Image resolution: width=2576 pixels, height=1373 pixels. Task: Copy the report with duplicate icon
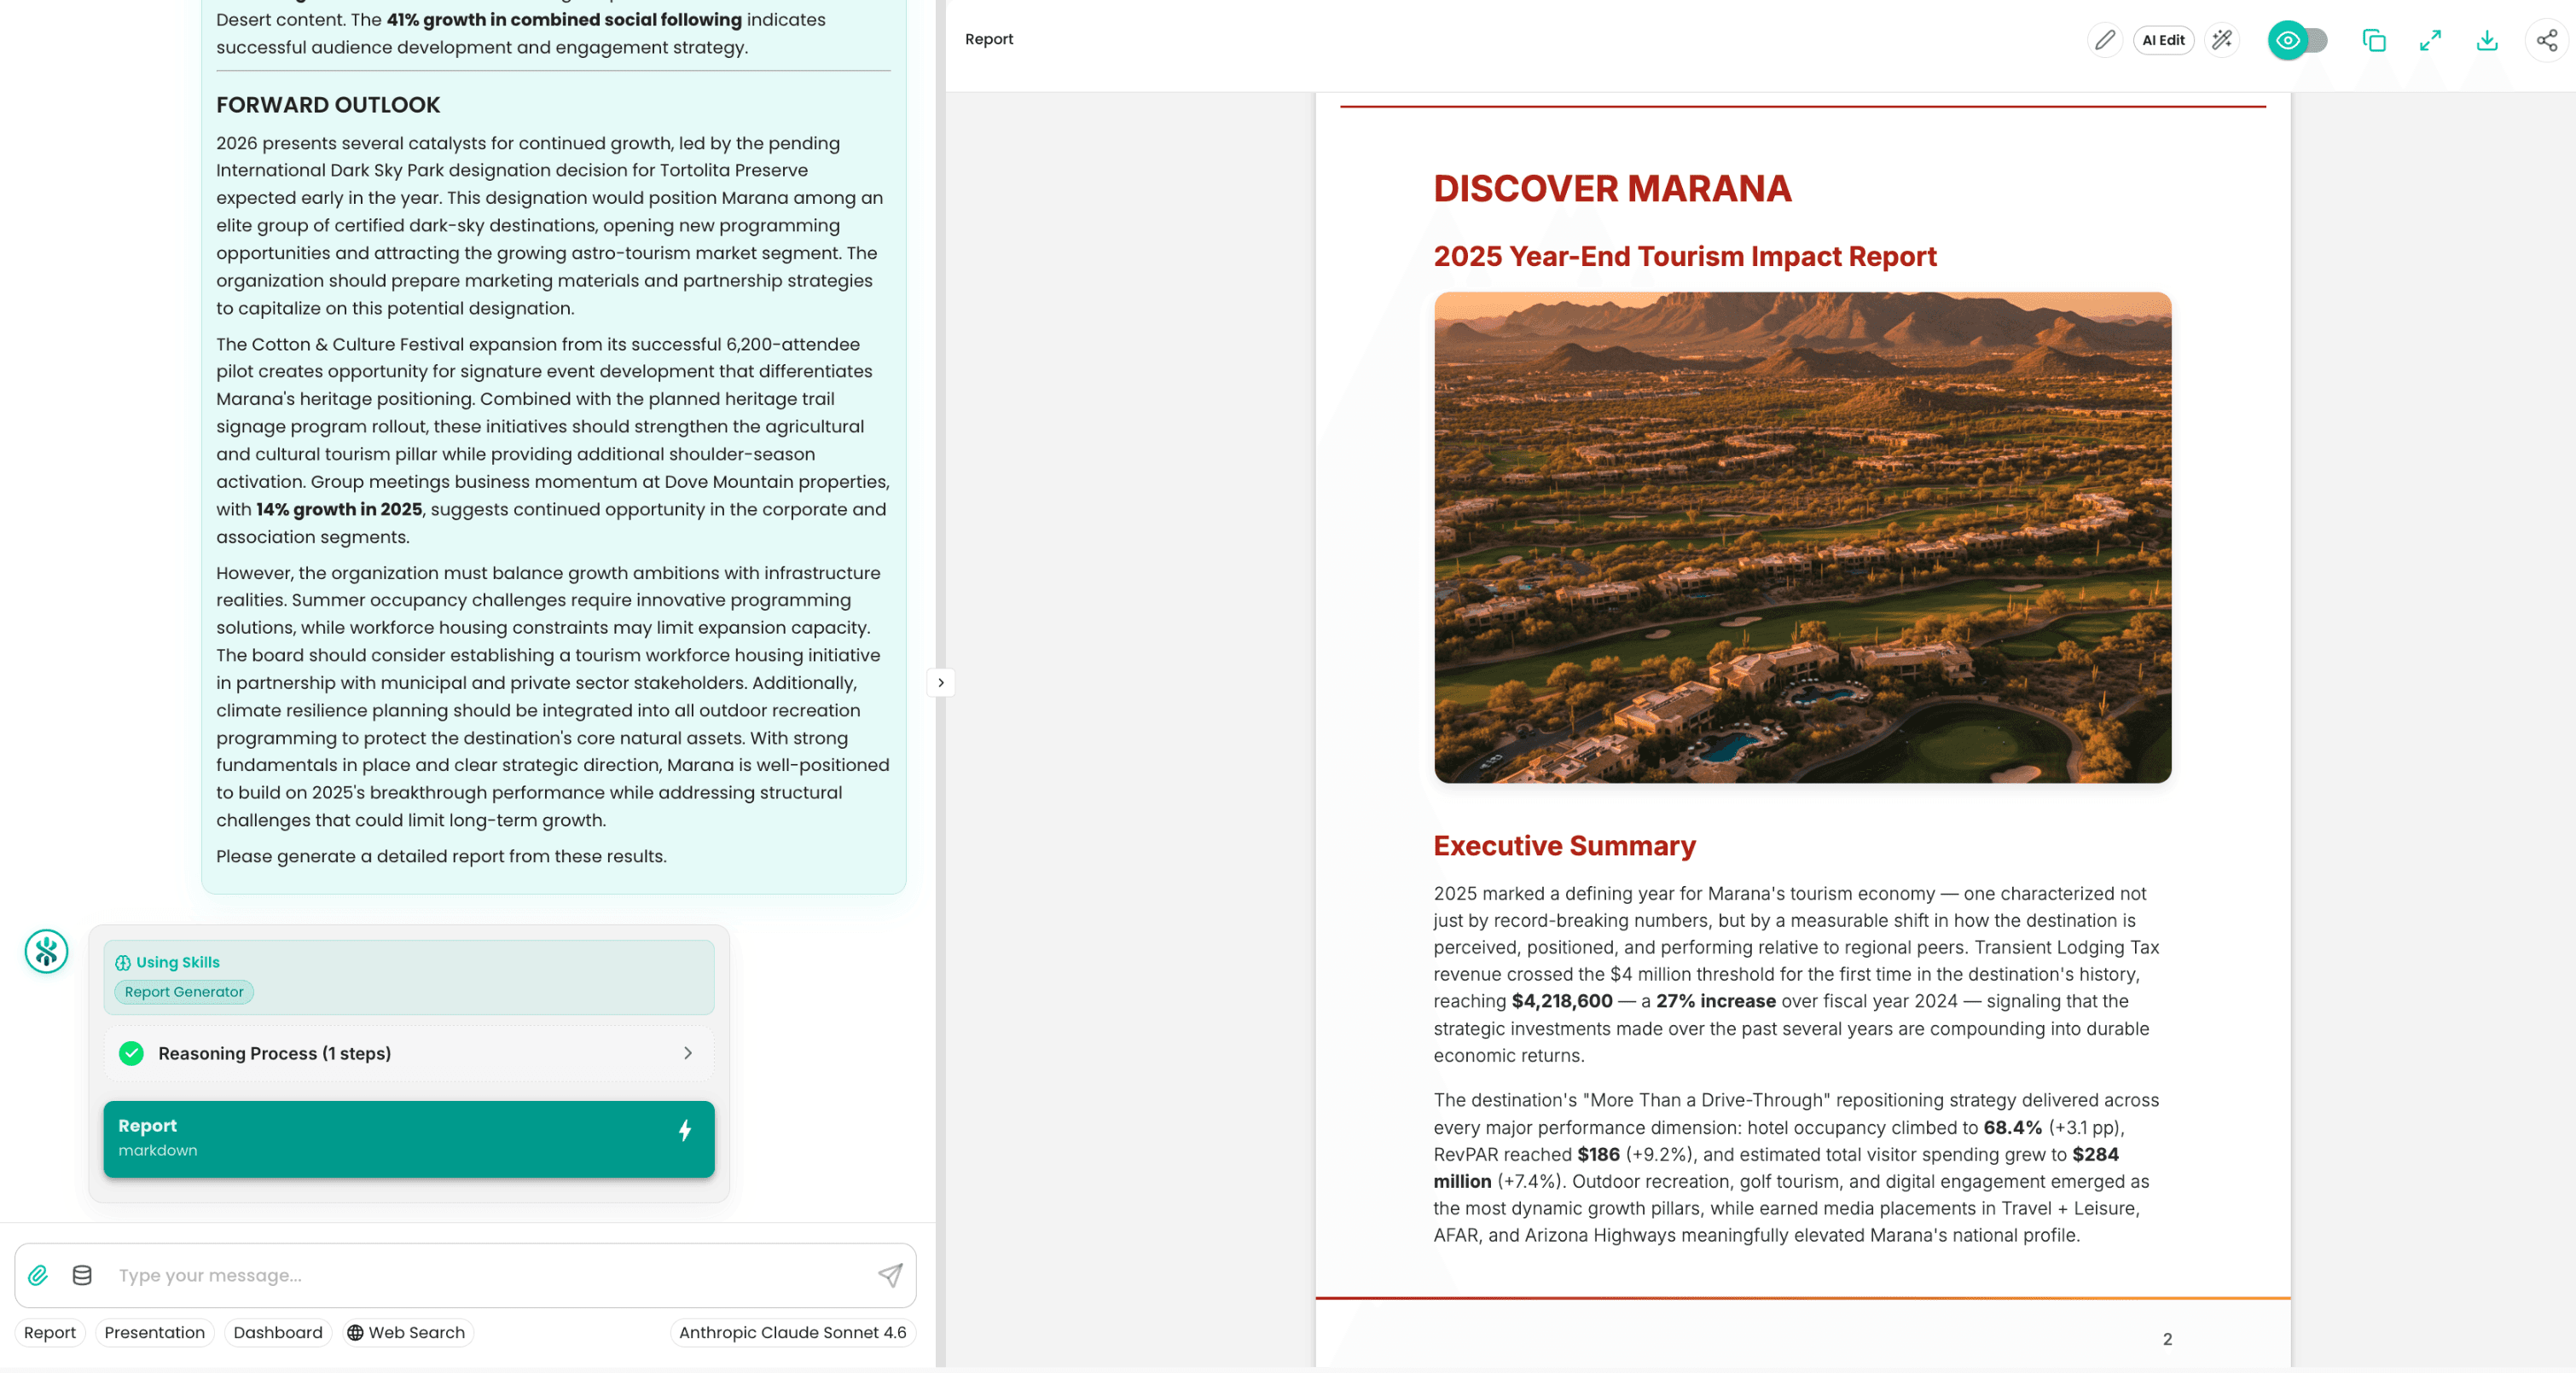tap(2373, 40)
